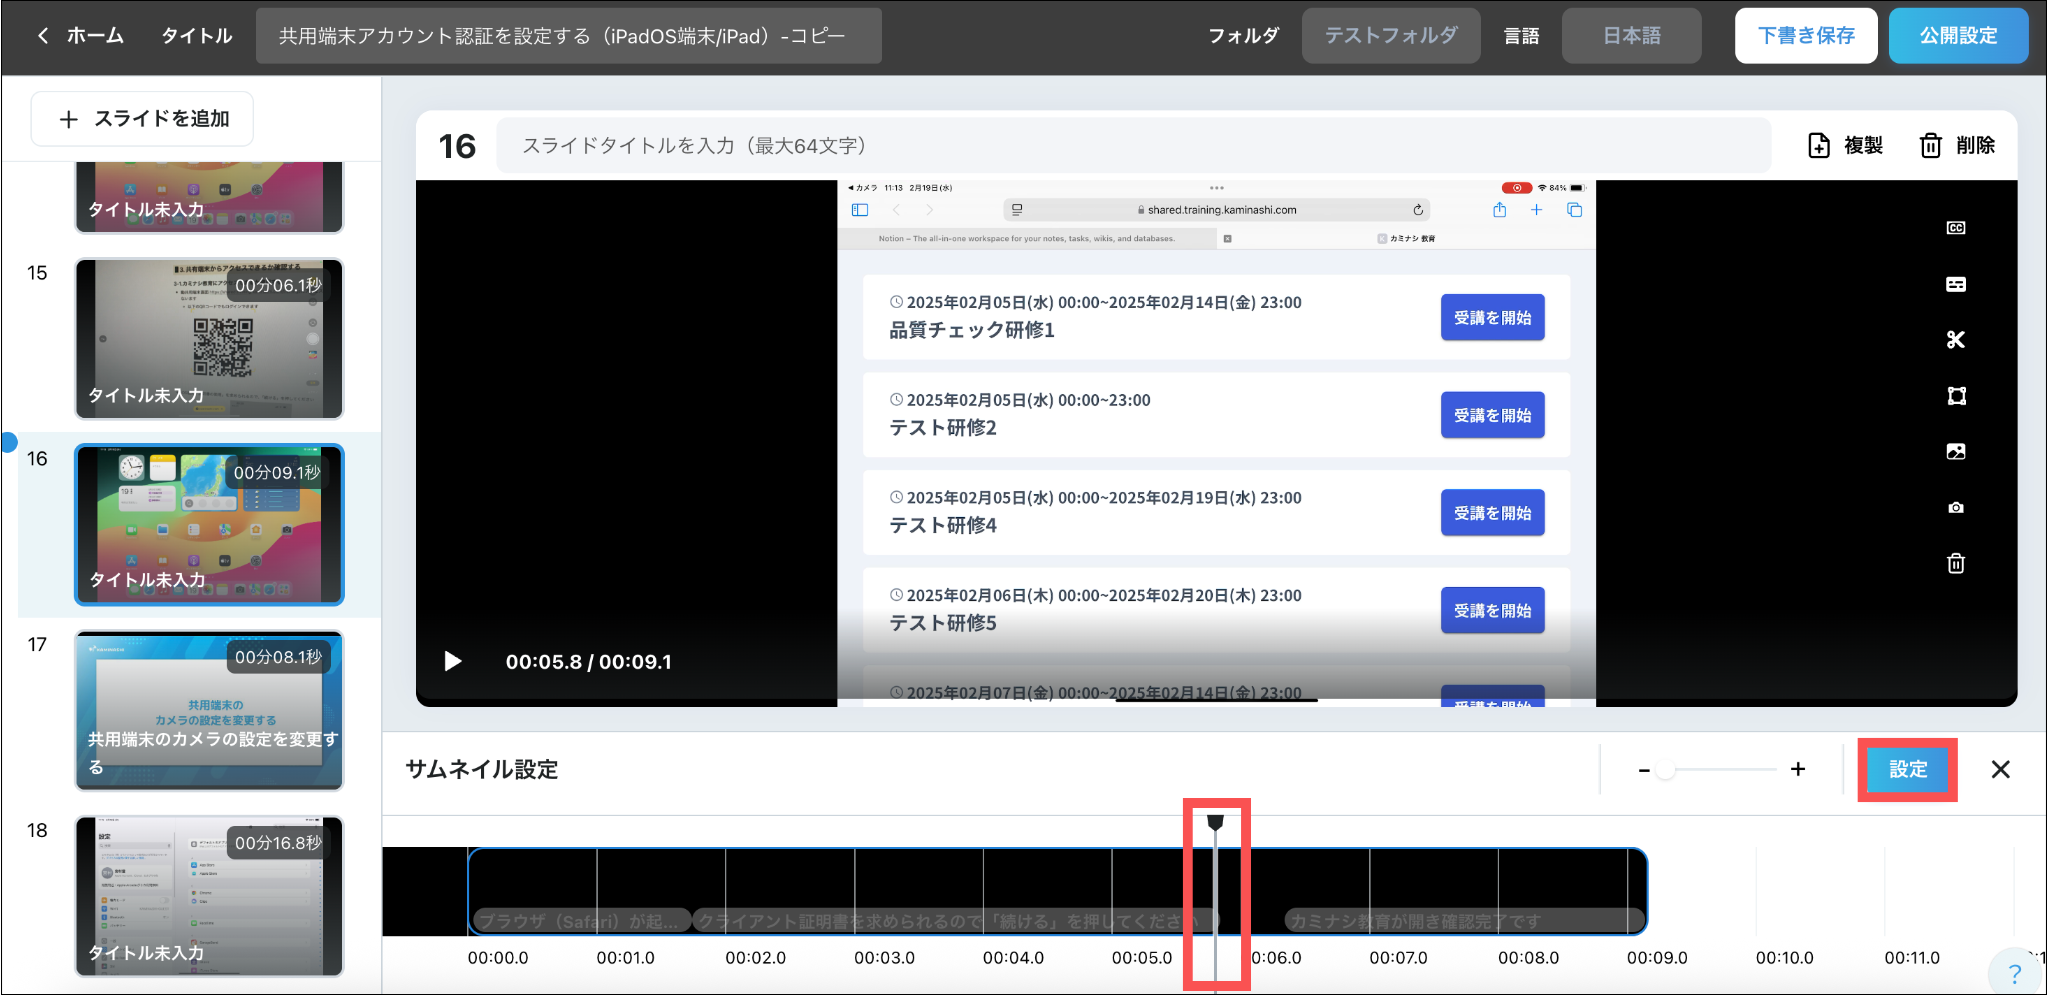
Task: Click timeline at 00:02.0 mark
Action: pos(755,957)
